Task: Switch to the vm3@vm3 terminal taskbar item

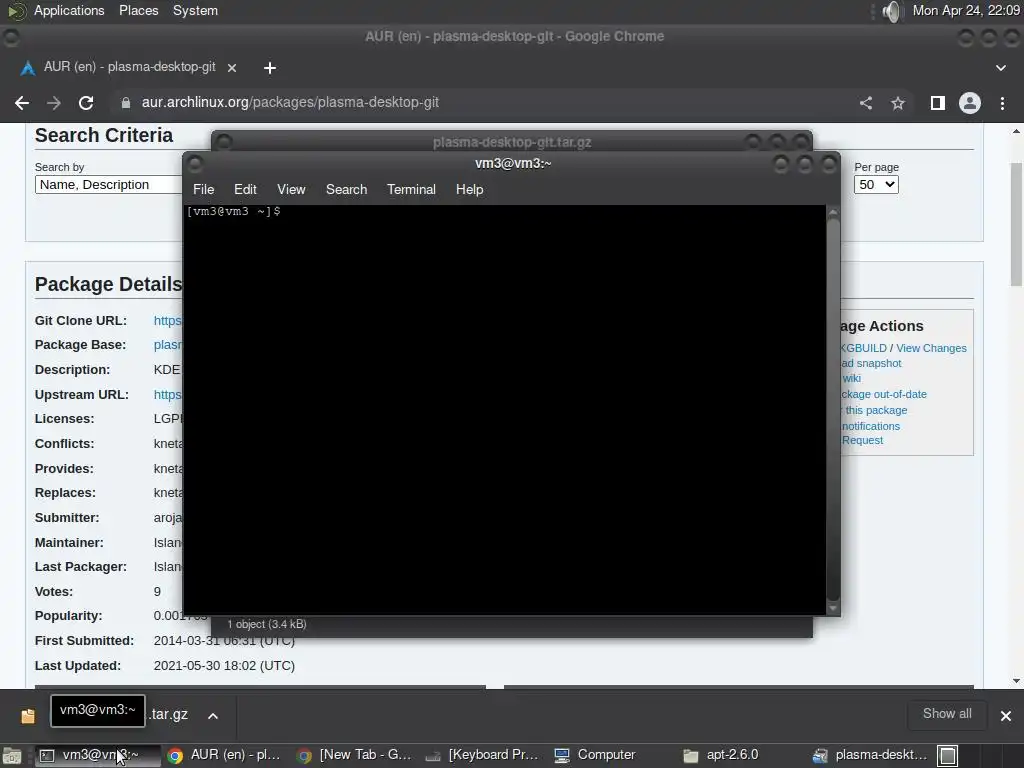Action: 96,755
